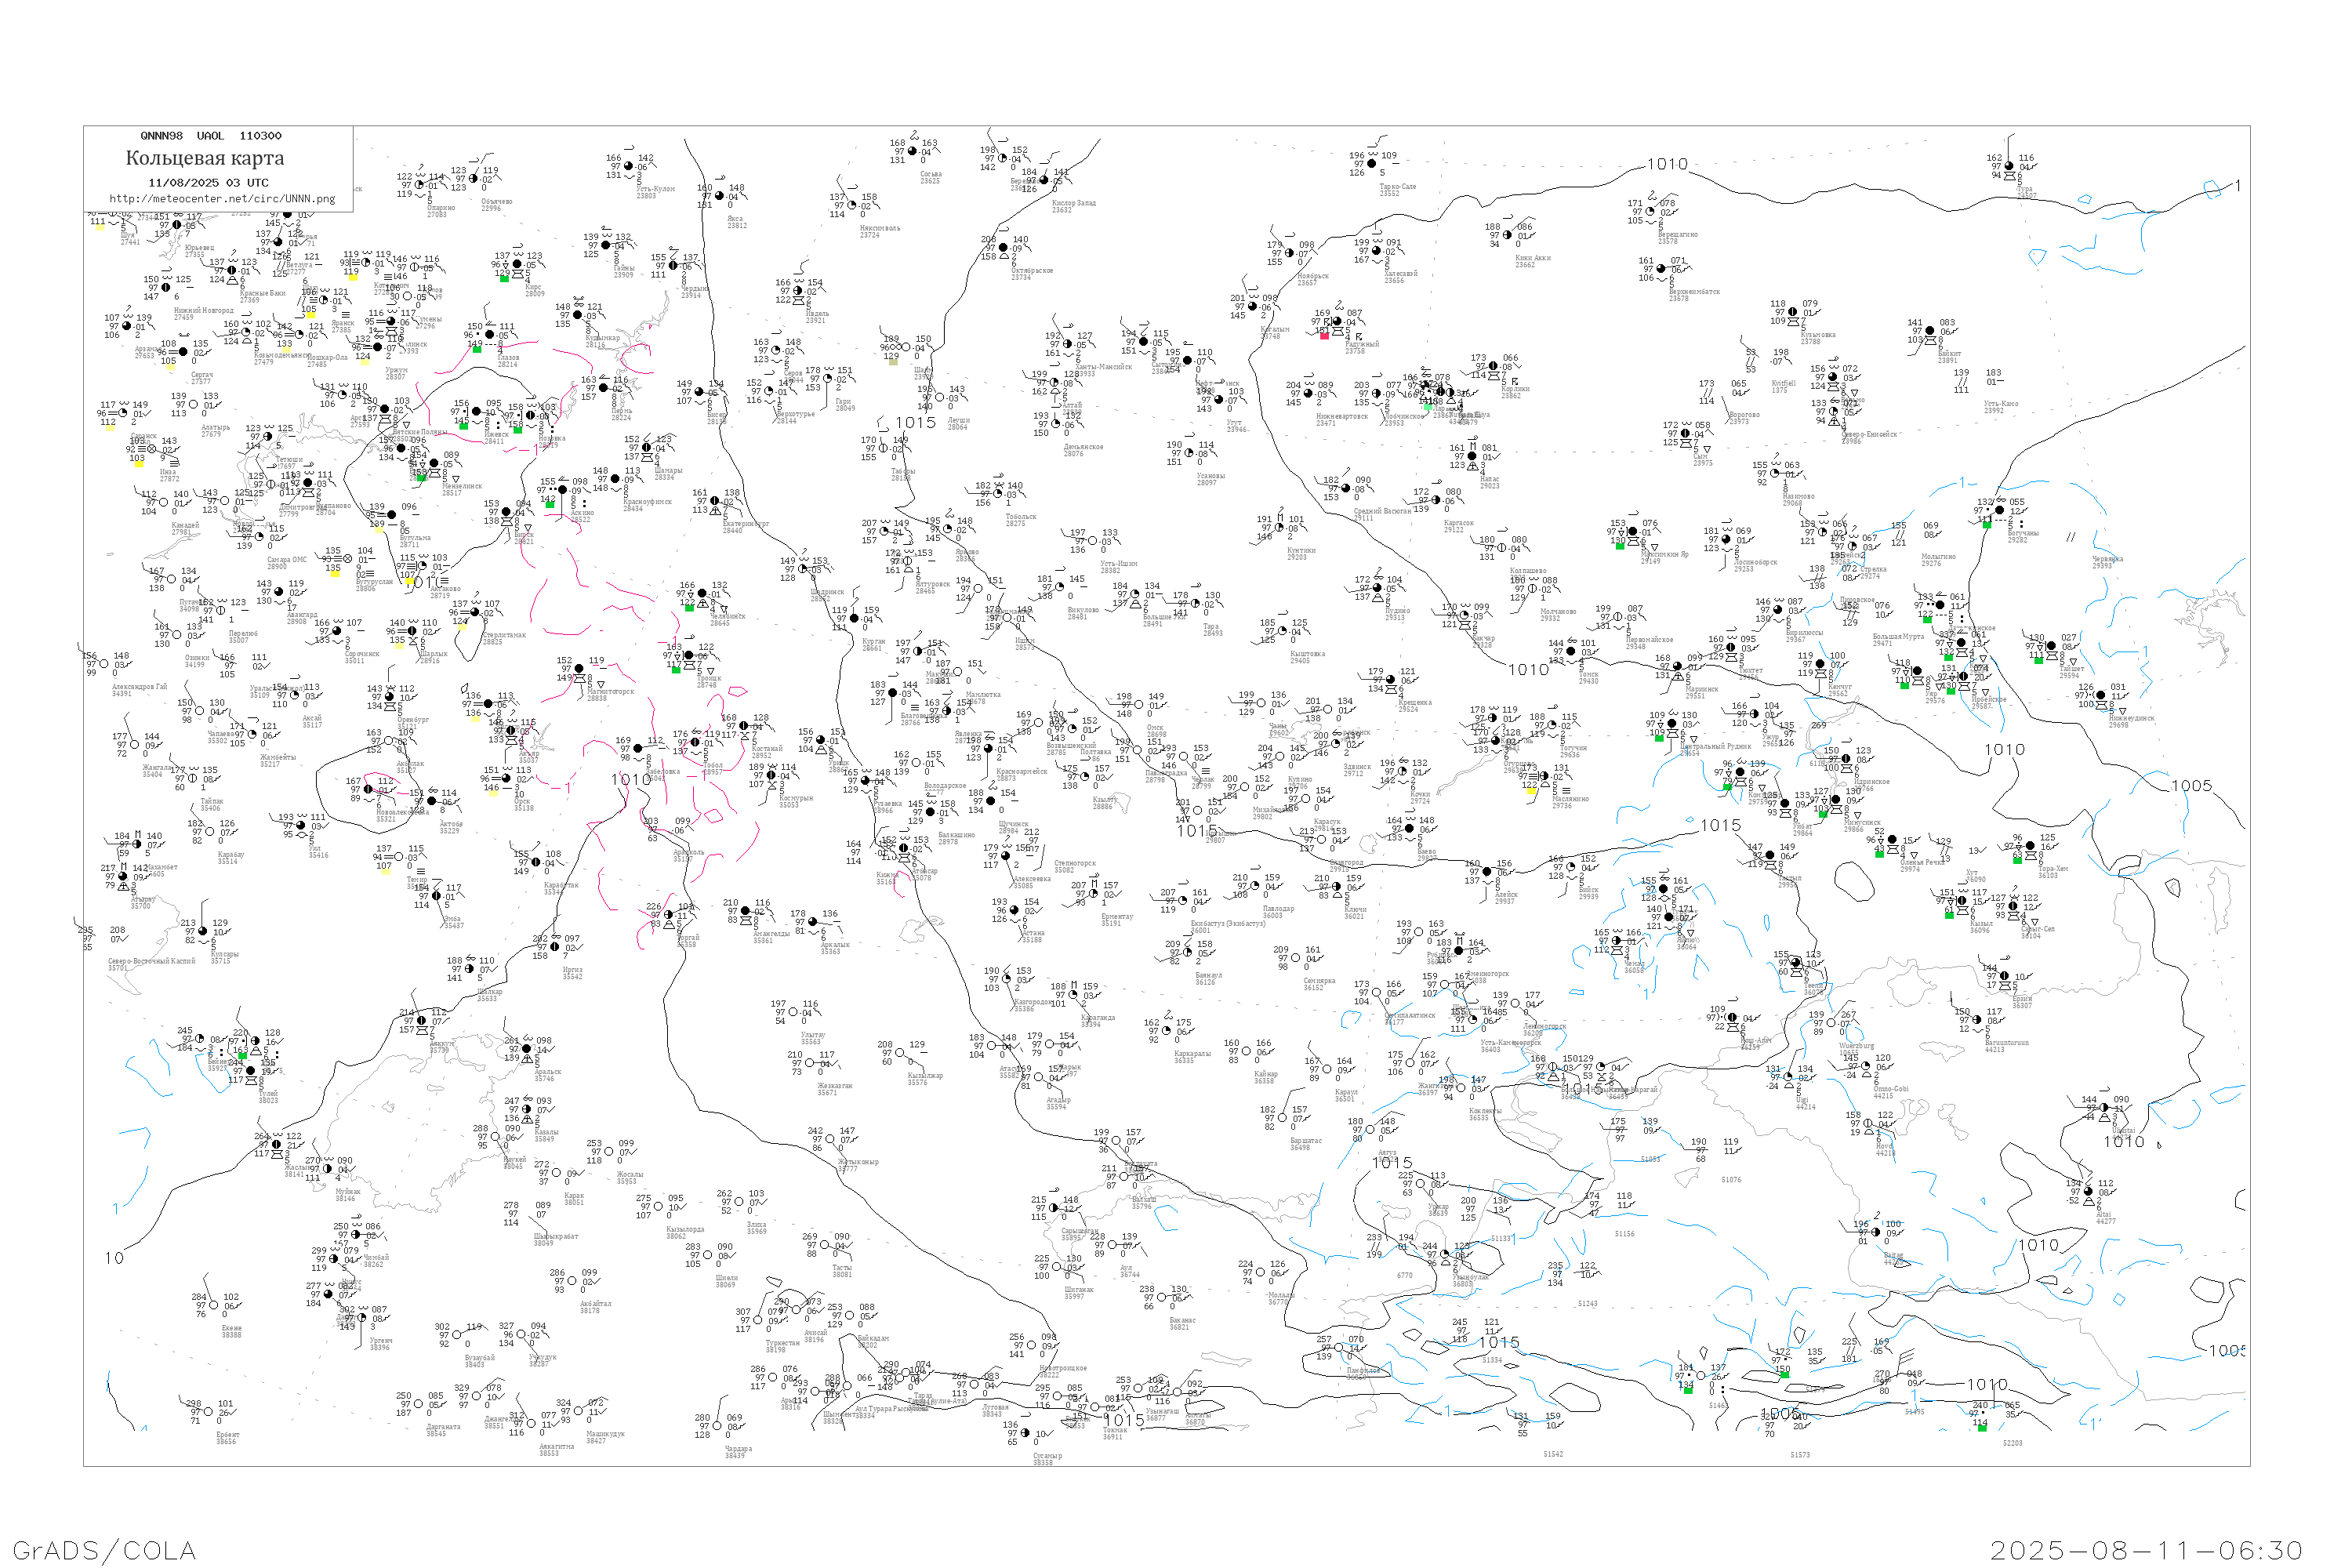Click the Томск station cloud-cover circle
Screen dimensions: 2352x1568
(1571, 652)
